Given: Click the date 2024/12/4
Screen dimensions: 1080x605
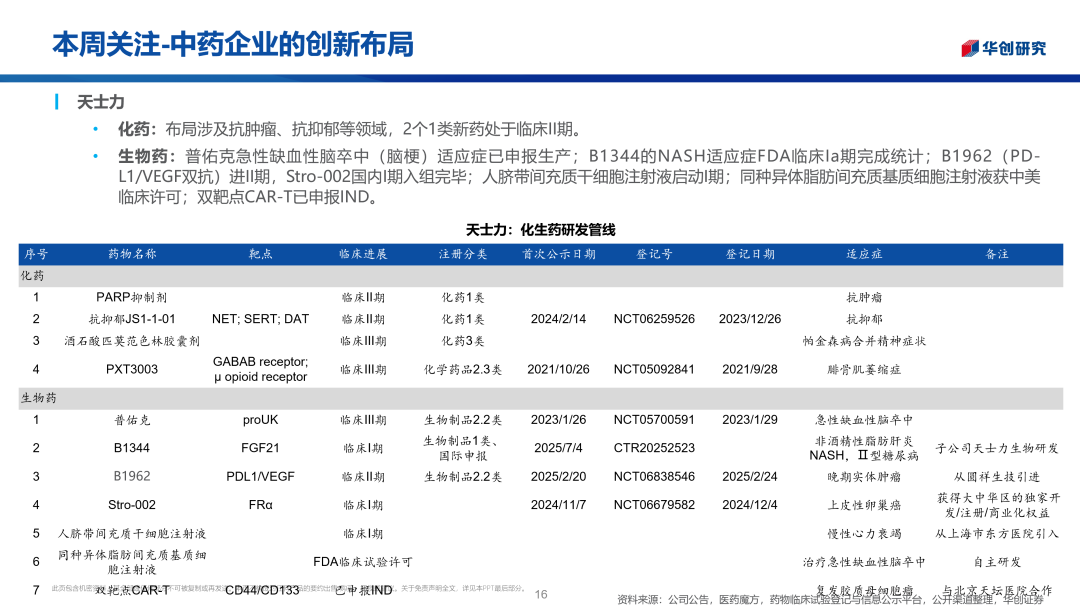Looking at the screenshot, I should click(x=750, y=505).
